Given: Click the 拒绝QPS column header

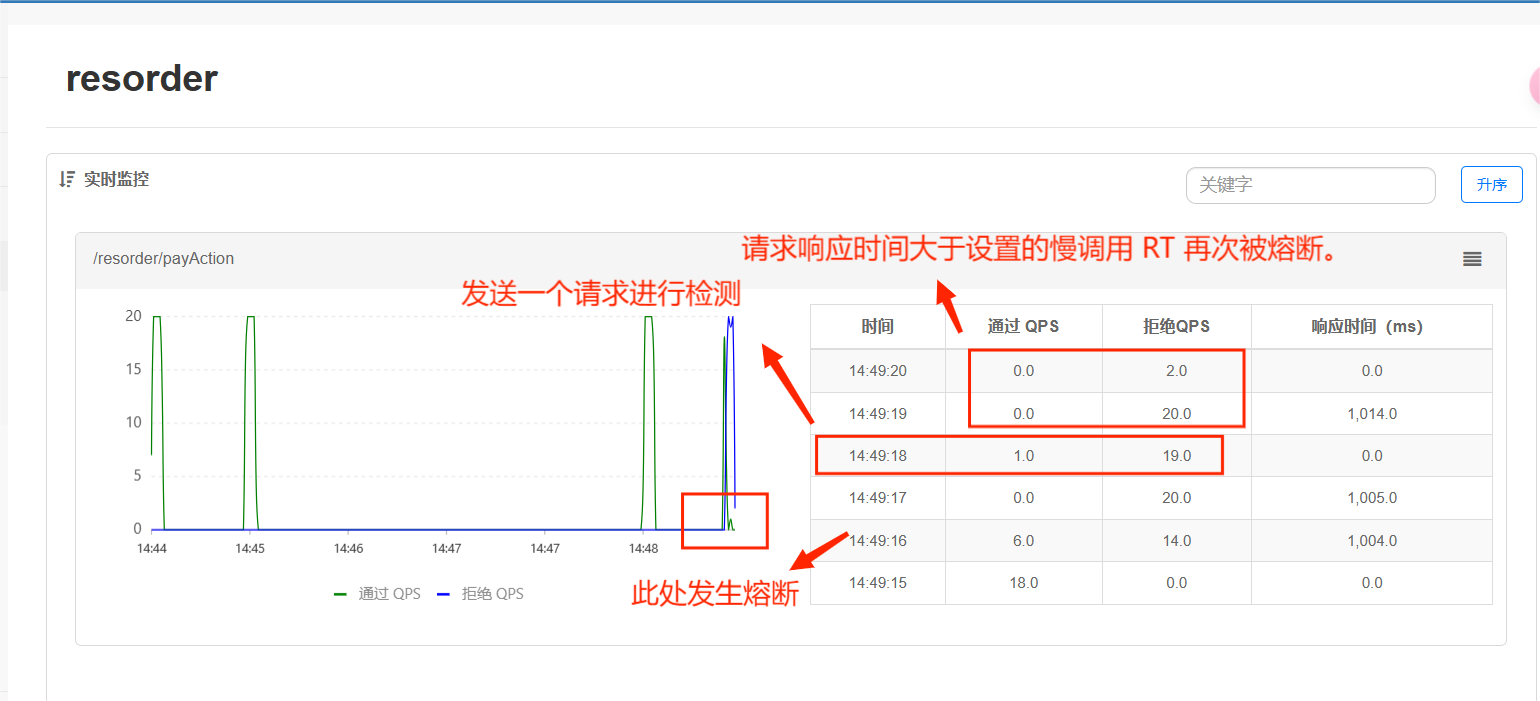Looking at the screenshot, I should [x=1176, y=327].
